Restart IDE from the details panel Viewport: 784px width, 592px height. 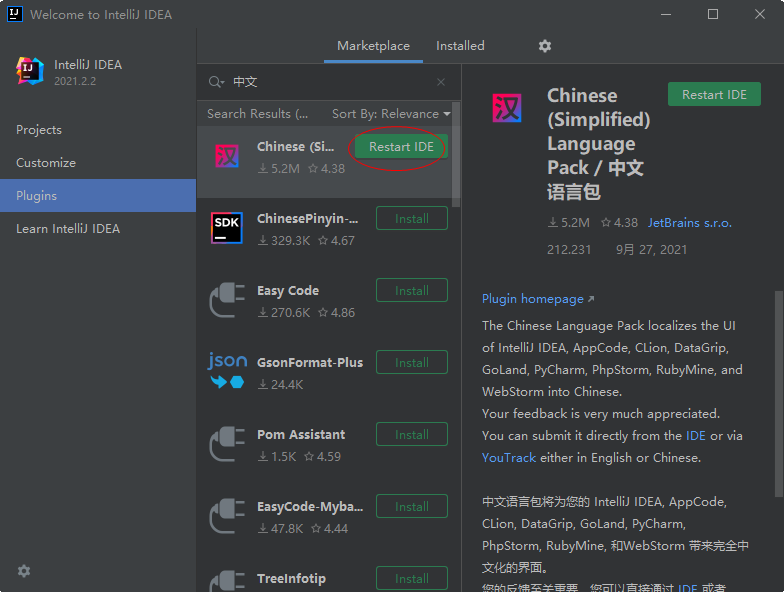714,94
